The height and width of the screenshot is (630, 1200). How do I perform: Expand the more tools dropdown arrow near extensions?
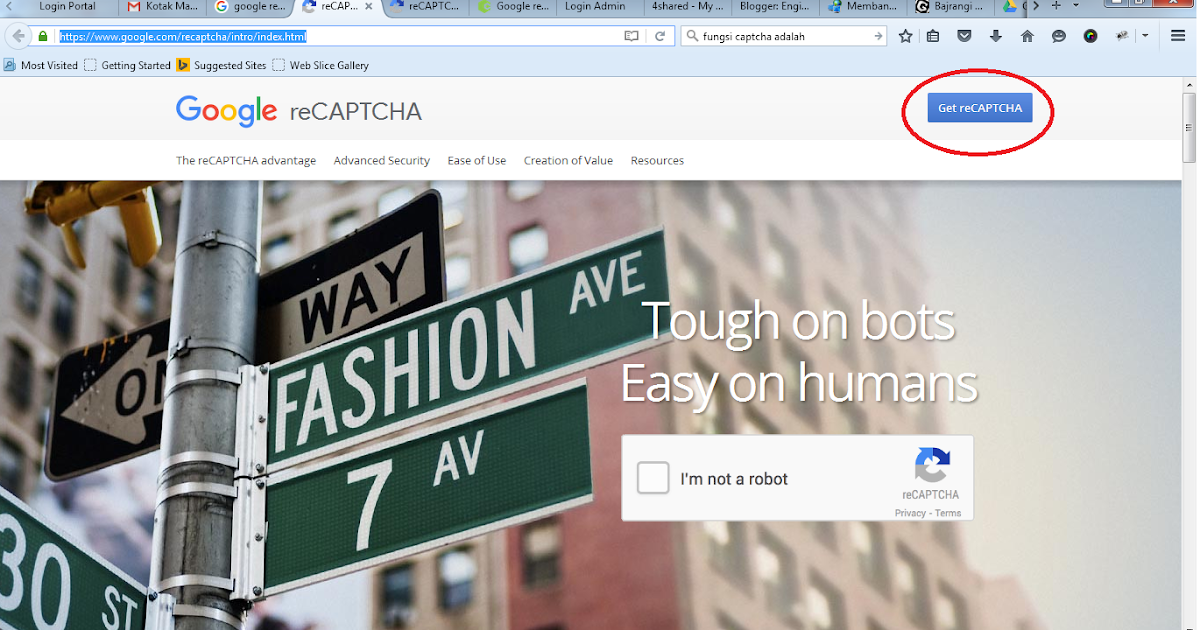click(x=1144, y=36)
